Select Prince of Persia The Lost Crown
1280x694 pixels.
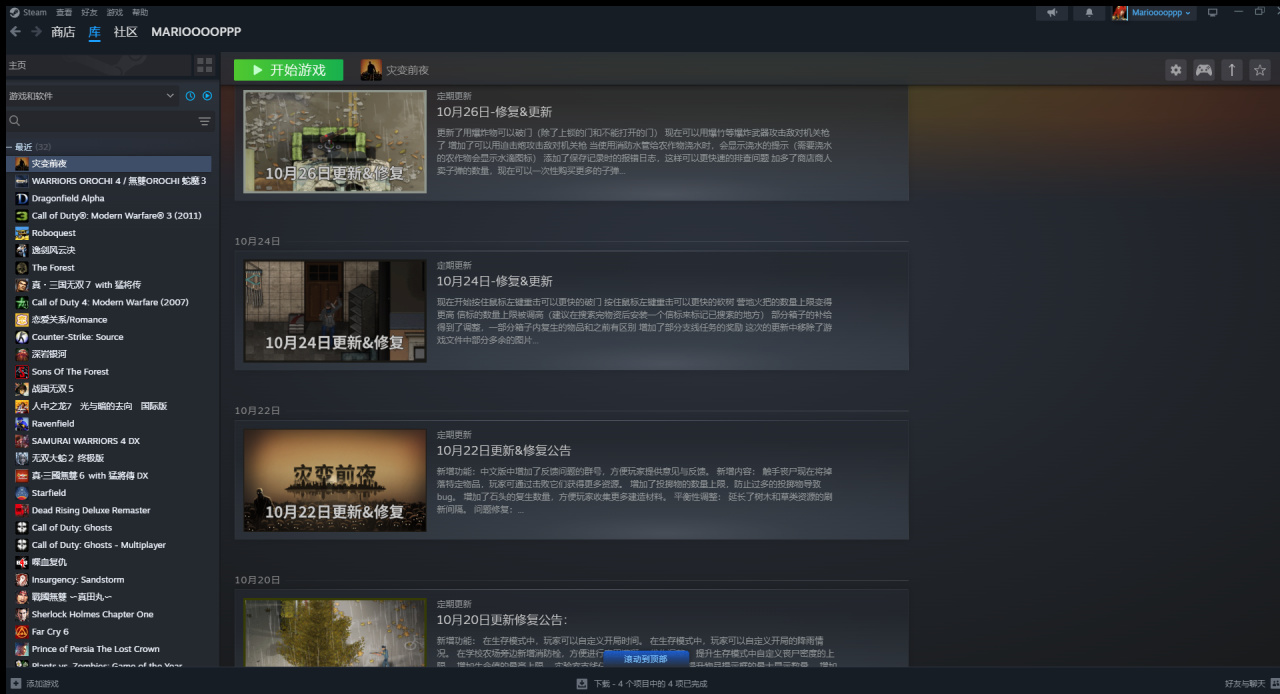point(109,649)
